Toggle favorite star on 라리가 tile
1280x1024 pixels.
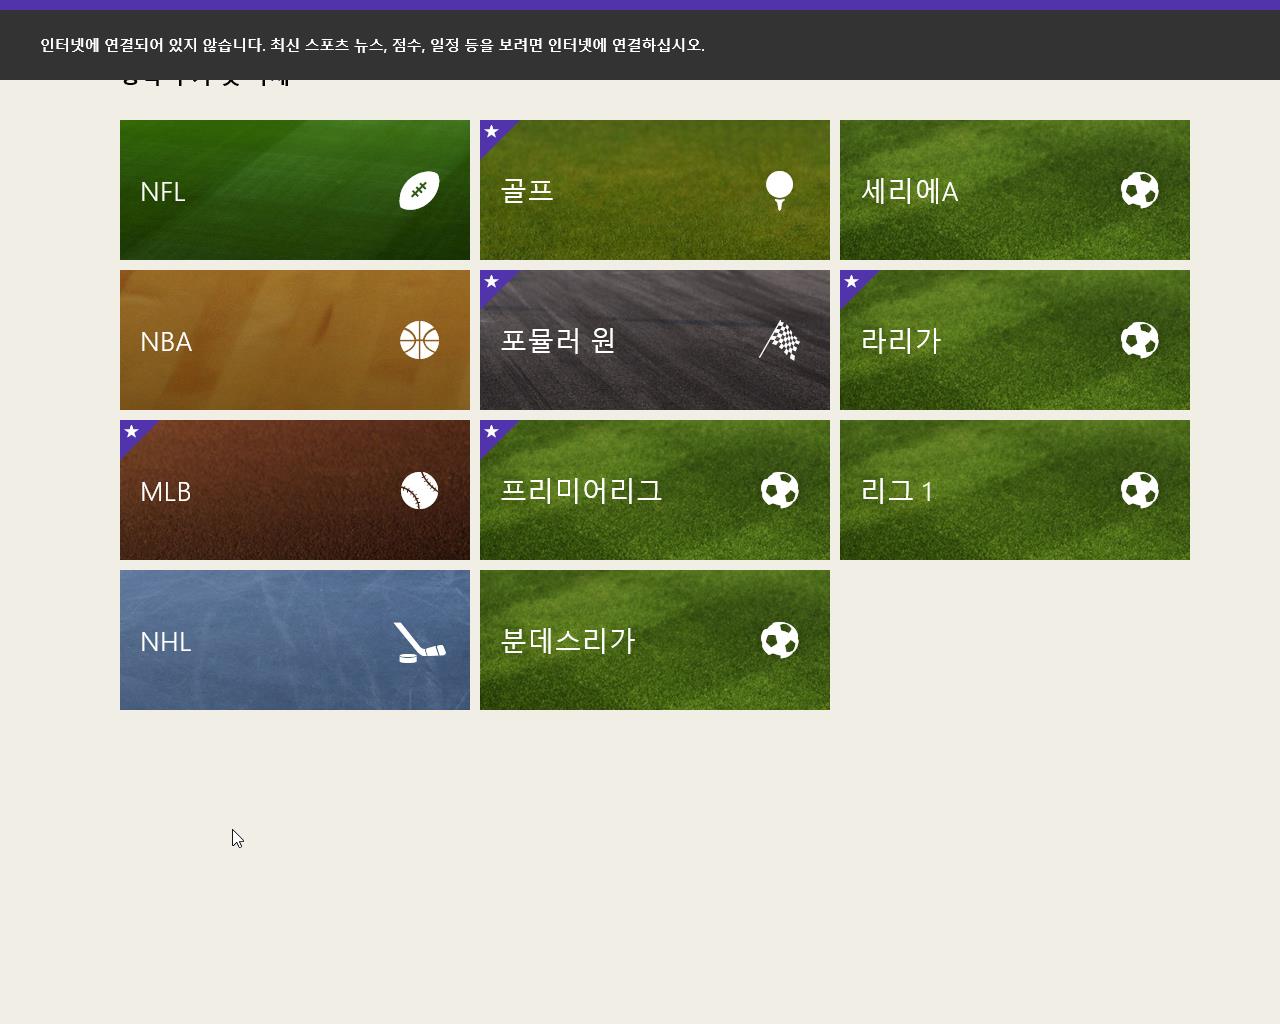851,281
